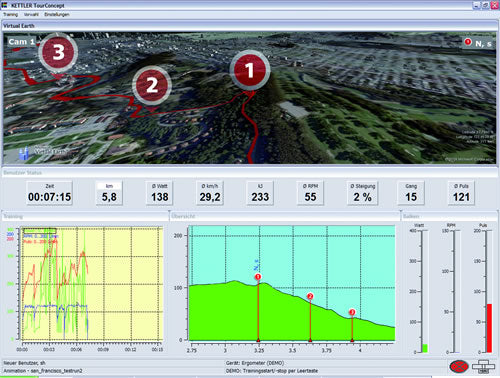This screenshot has width=500, height=378.
Task: Select the Ø RPM 55 readout
Action: coord(310,193)
